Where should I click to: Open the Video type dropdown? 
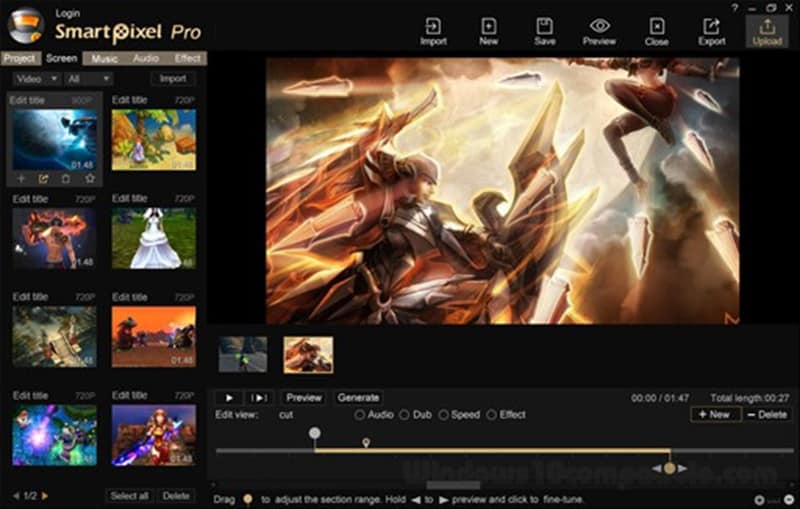pyautogui.click(x=36, y=79)
